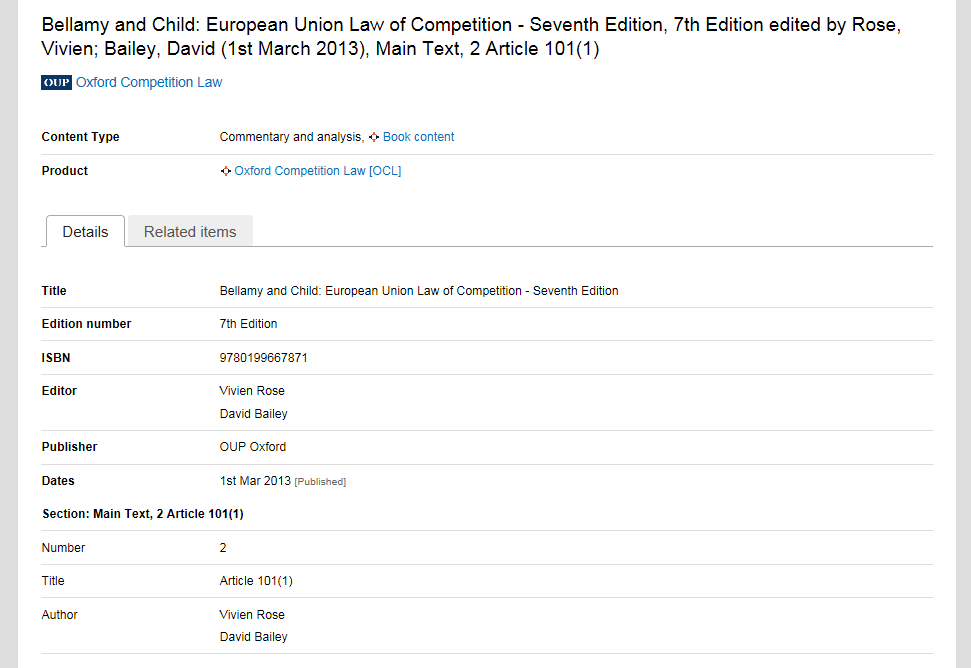Click the OUP logo icon

click(x=56, y=83)
